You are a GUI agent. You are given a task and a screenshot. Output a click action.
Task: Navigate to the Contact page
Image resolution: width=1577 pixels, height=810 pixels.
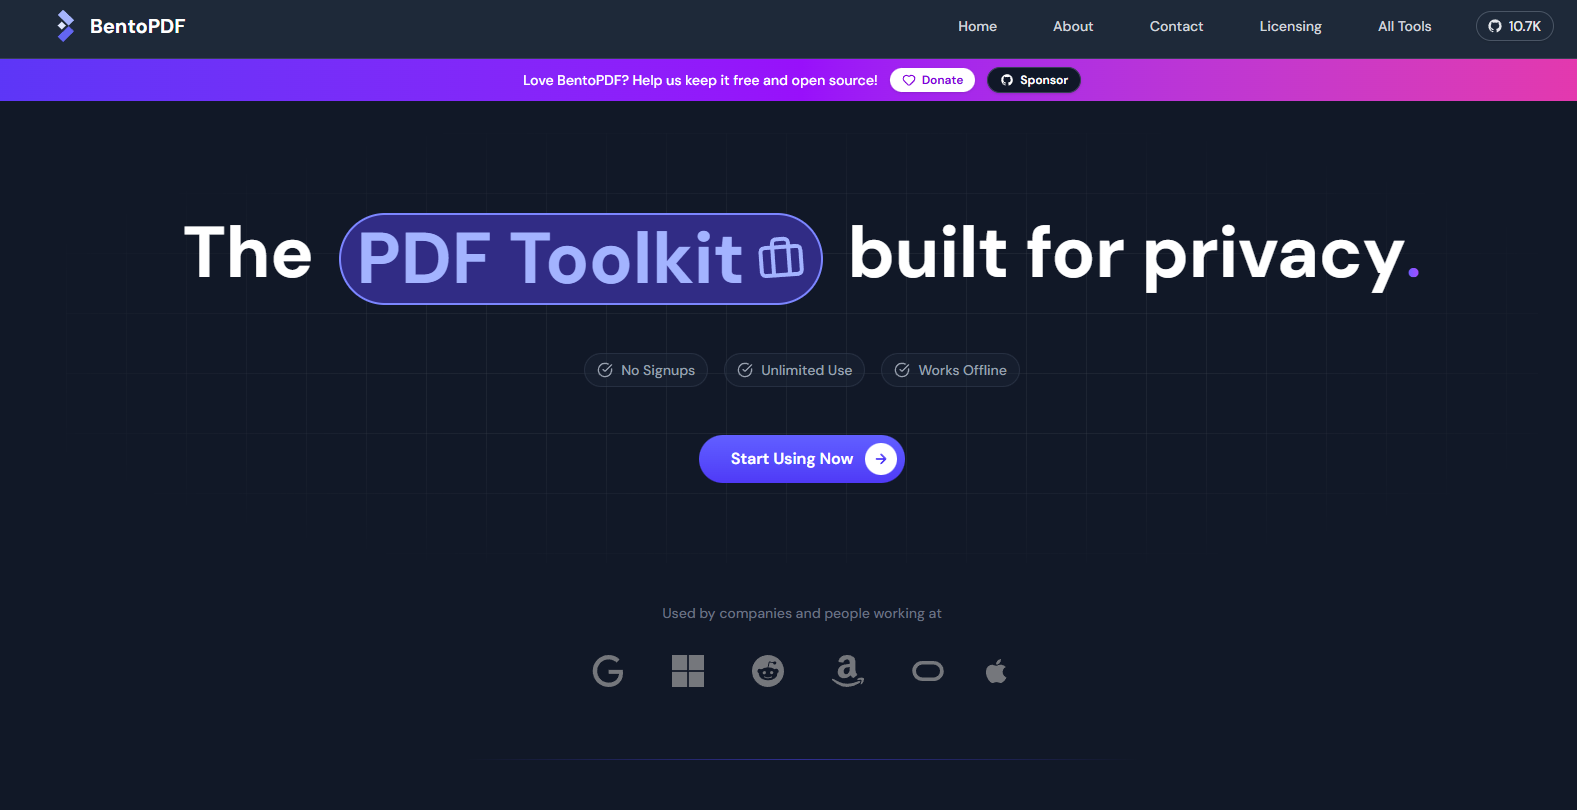point(1176,26)
